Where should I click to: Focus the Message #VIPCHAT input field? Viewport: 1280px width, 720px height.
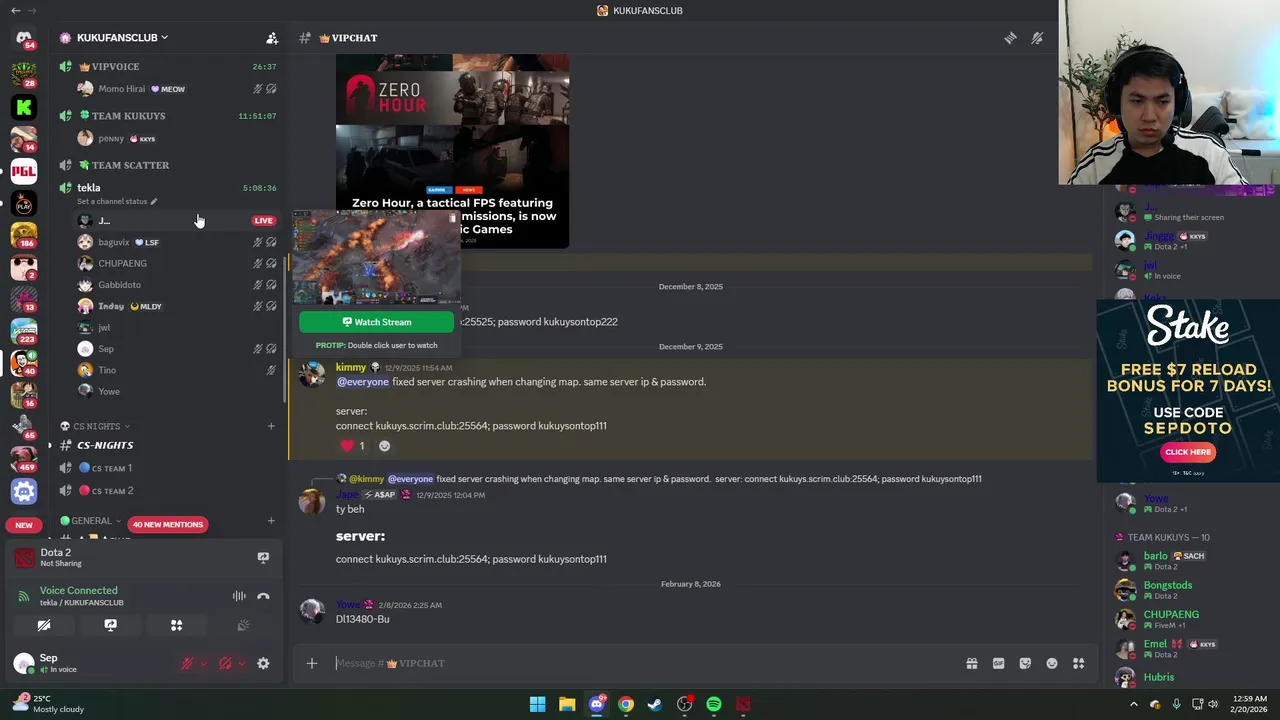640,663
